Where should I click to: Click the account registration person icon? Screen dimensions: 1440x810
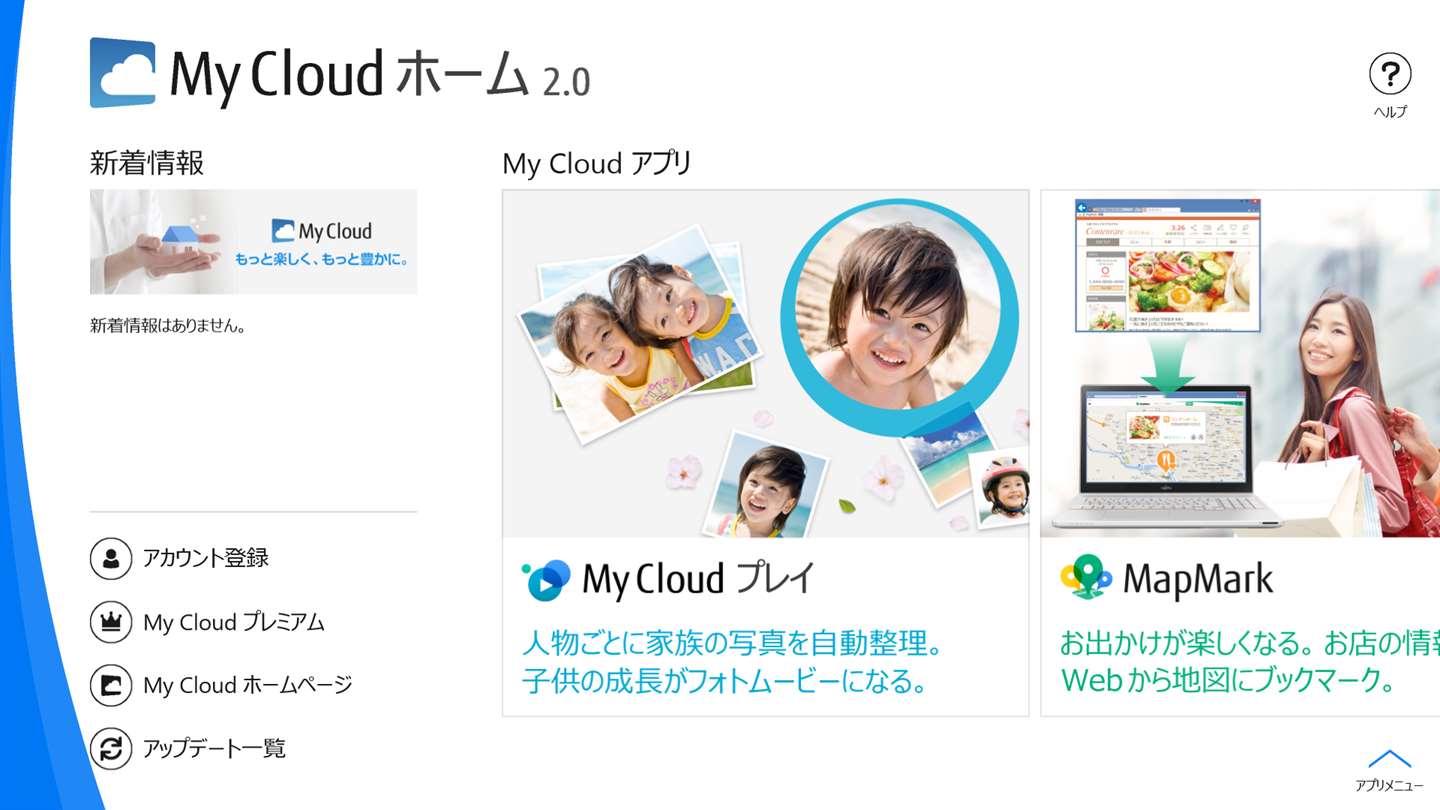point(111,558)
